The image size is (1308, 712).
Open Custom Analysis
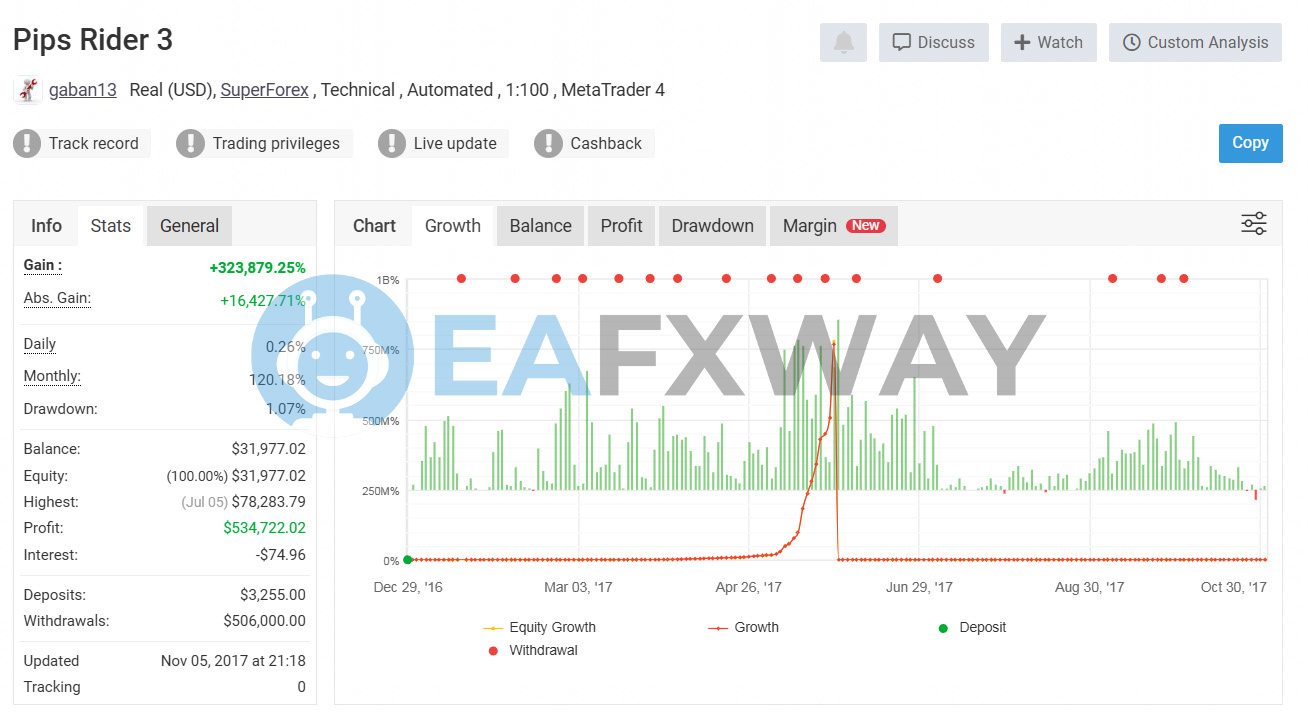pyautogui.click(x=1195, y=43)
